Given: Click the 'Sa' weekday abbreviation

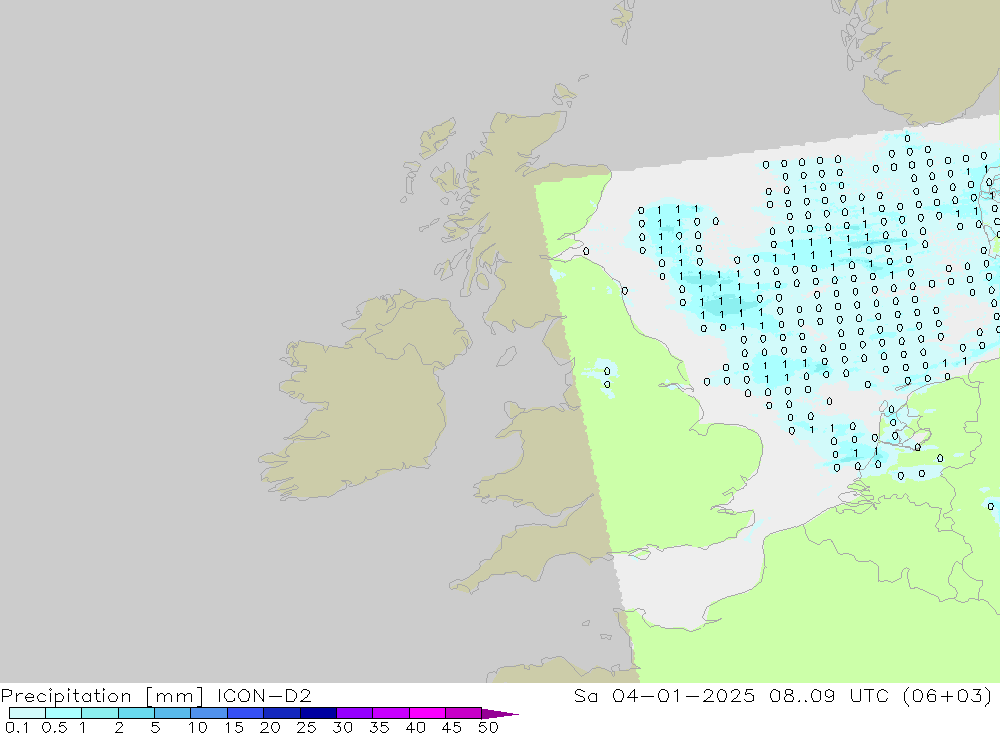Looking at the screenshot, I should 585,695.
